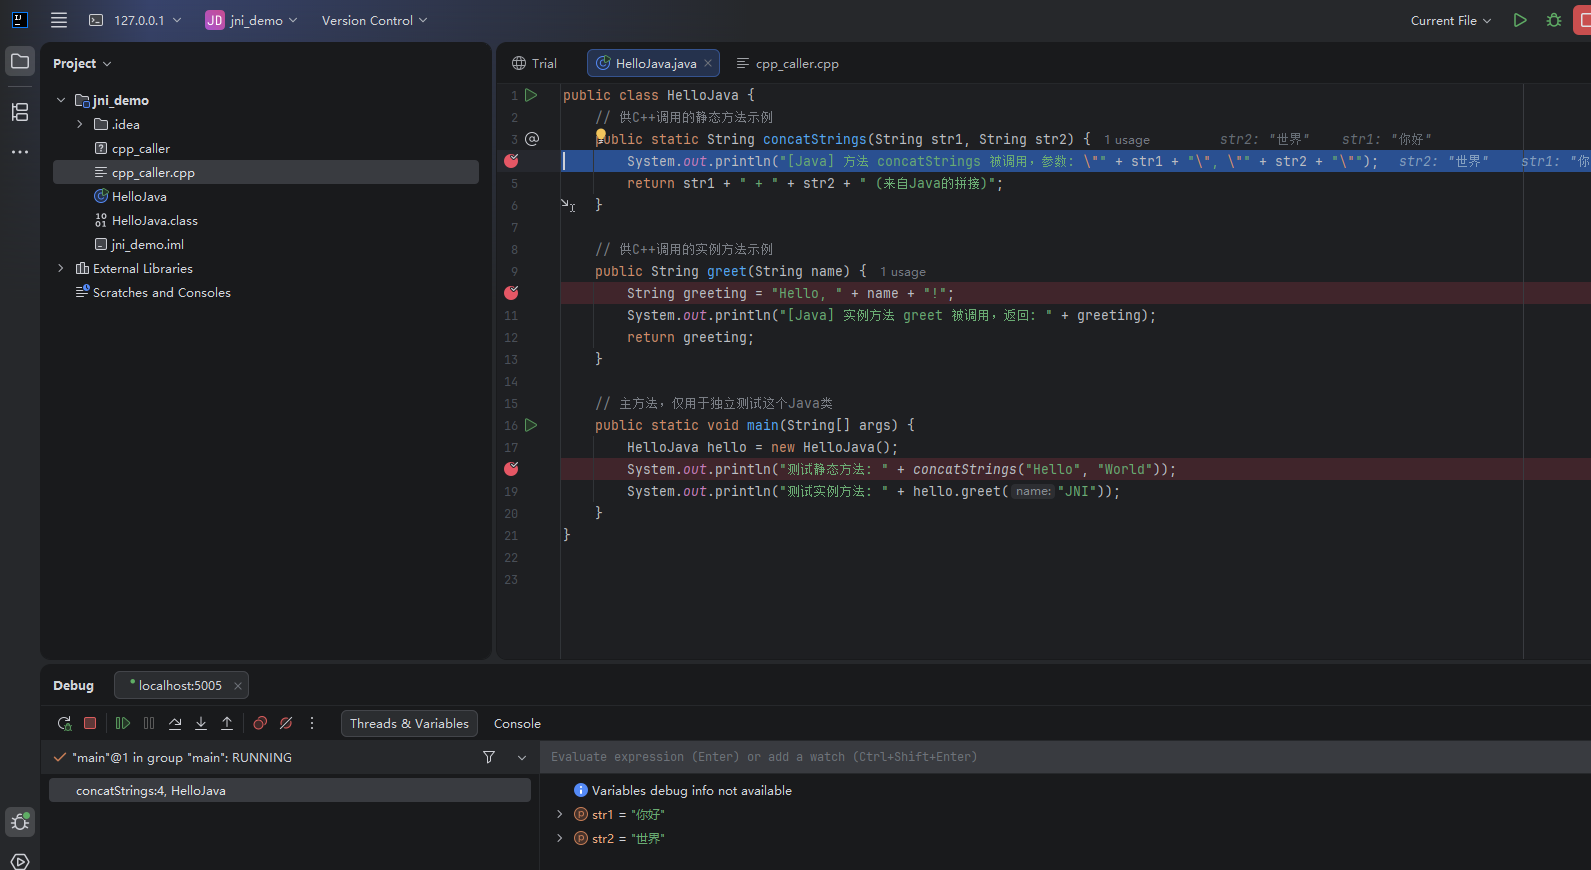Click the 'Variables debug info not available' message
Image resolution: width=1591 pixels, height=870 pixels.
pos(692,790)
